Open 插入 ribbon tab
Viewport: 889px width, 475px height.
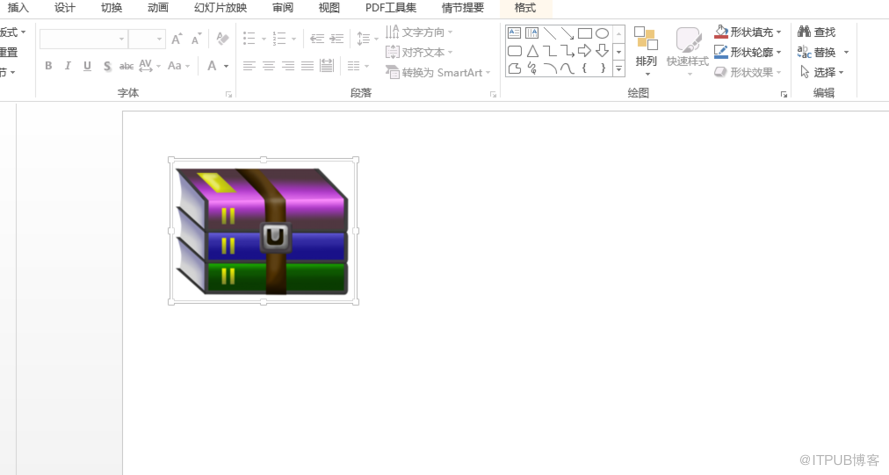click(x=18, y=8)
